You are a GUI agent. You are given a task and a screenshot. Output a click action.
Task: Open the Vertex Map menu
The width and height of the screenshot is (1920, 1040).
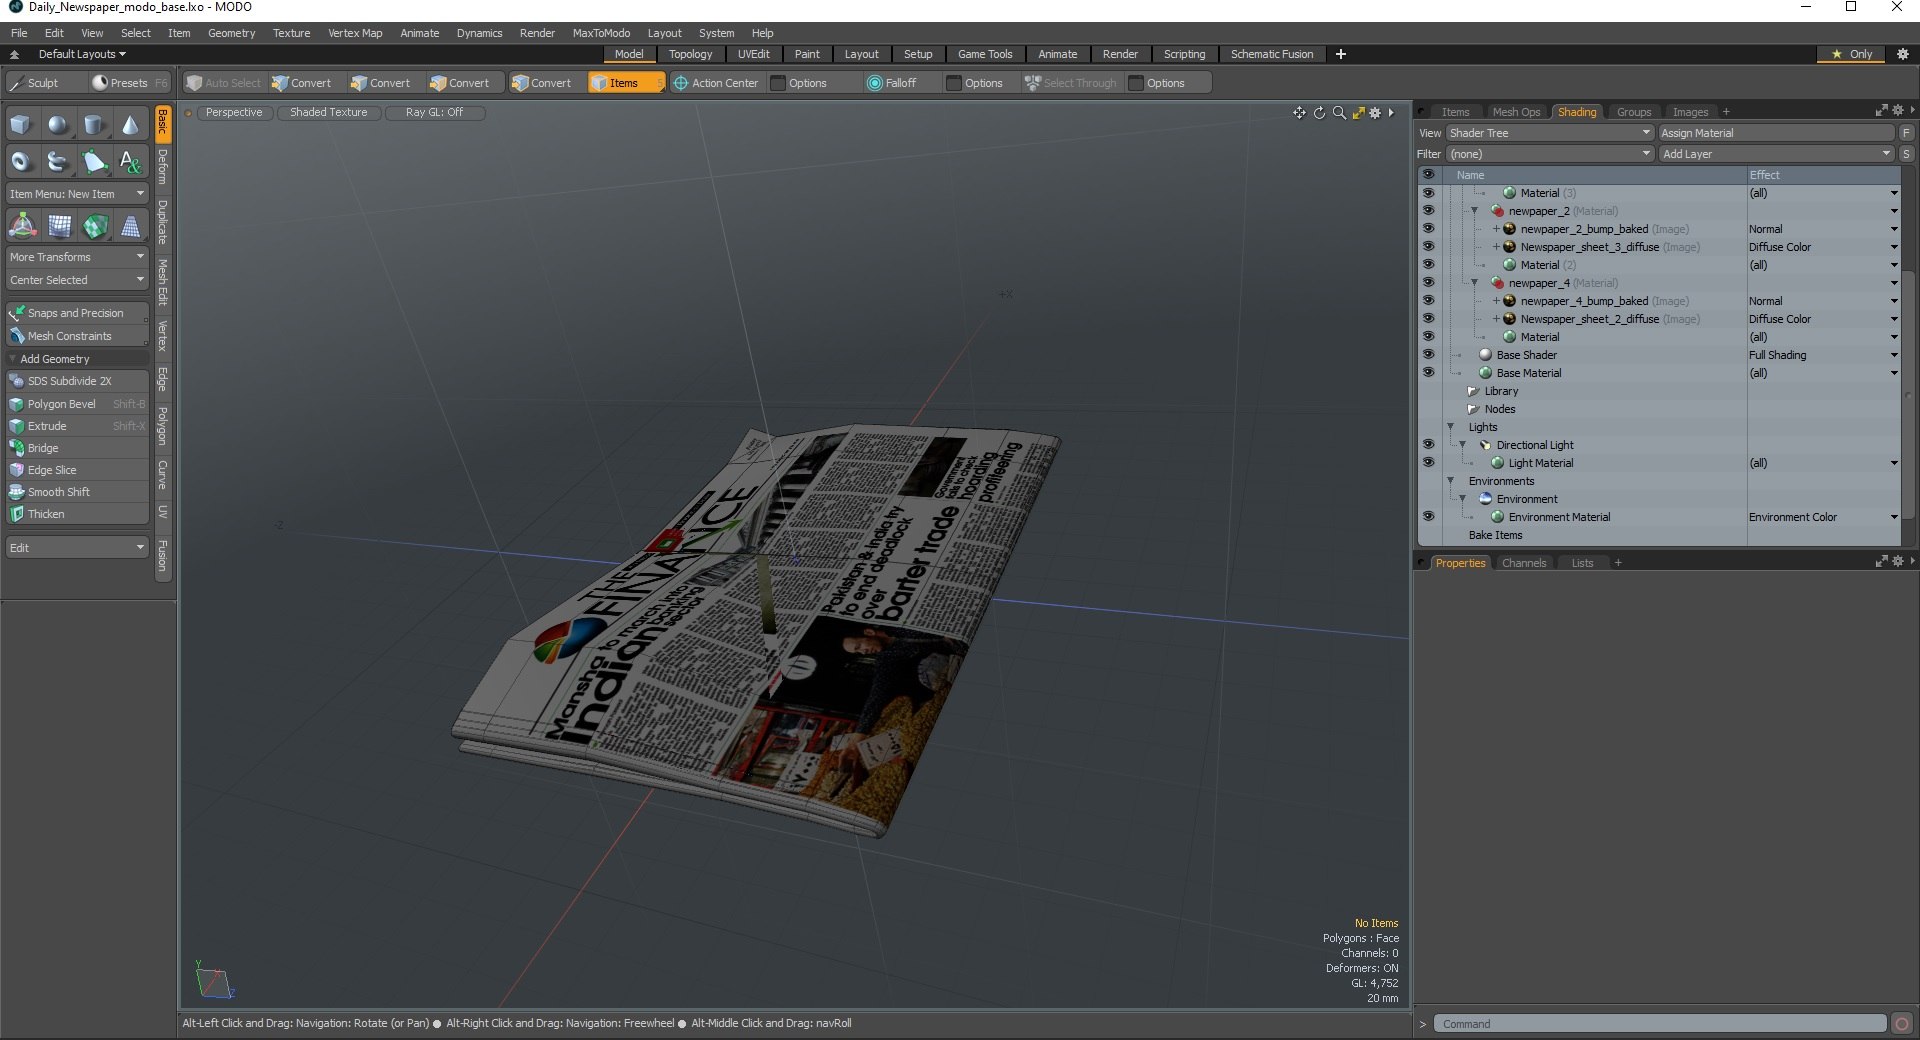(355, 33)
